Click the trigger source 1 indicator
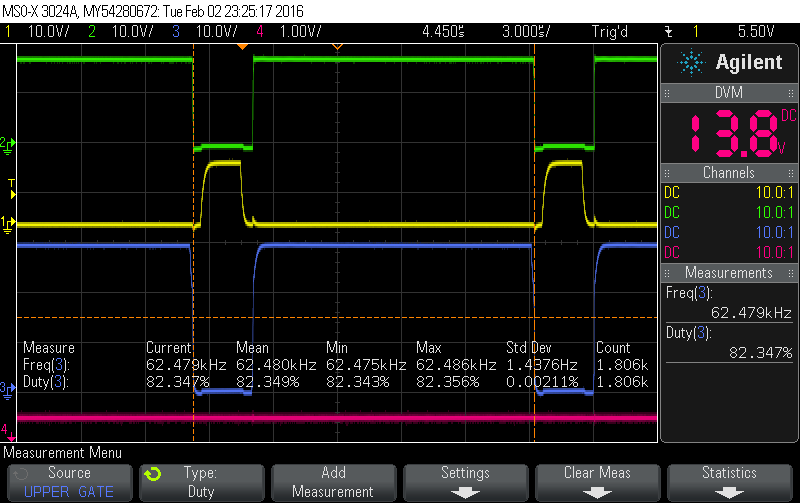The width and height of the screenshot is (800, 503). [x=695, y=32]
